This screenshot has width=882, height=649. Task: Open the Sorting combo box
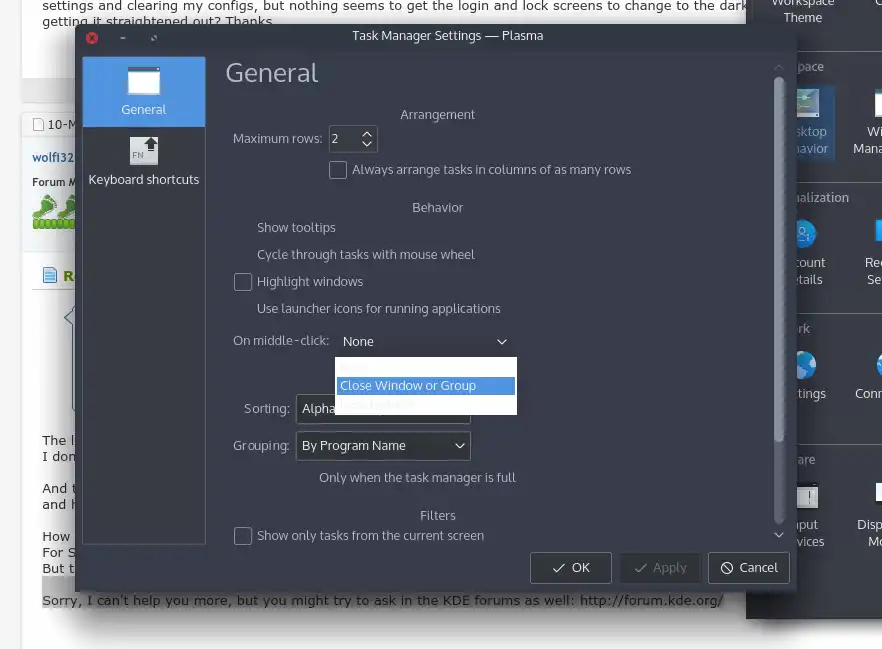pyautogui.click(x=383, y=409)
